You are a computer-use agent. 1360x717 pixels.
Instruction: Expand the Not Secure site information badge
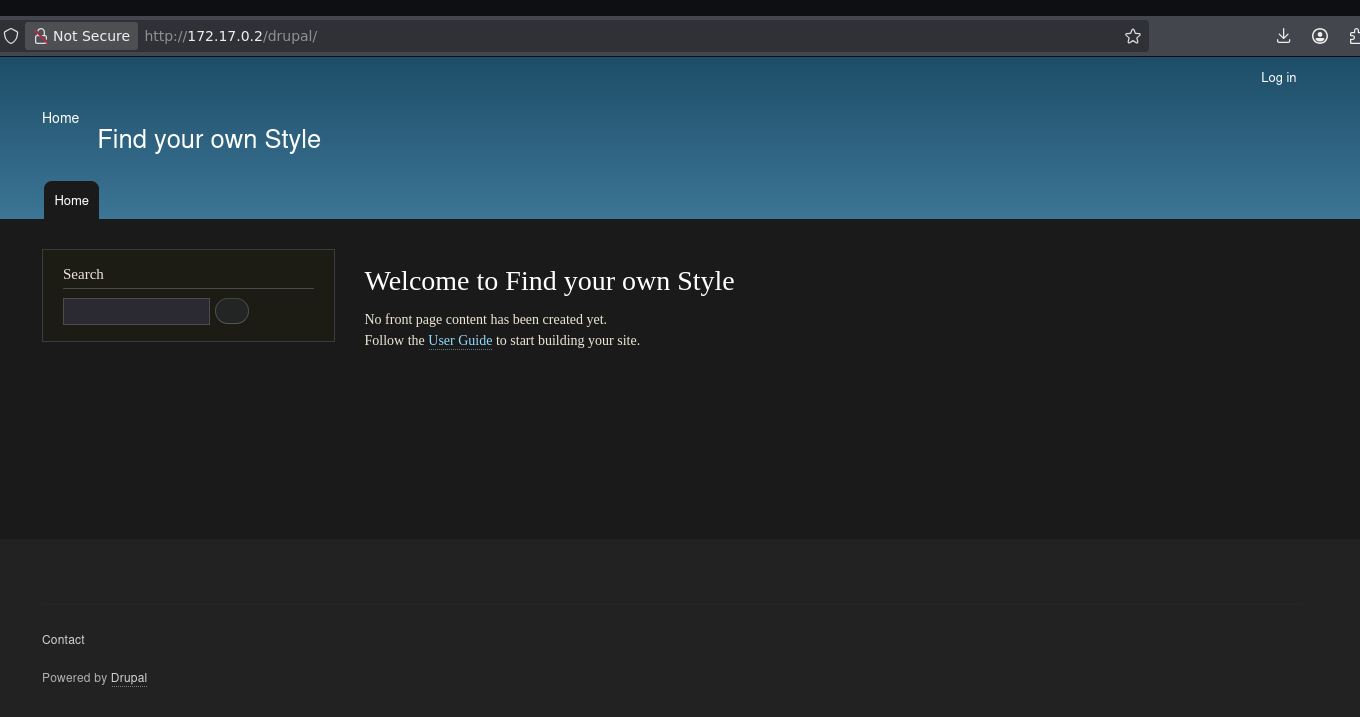point(81,36)
